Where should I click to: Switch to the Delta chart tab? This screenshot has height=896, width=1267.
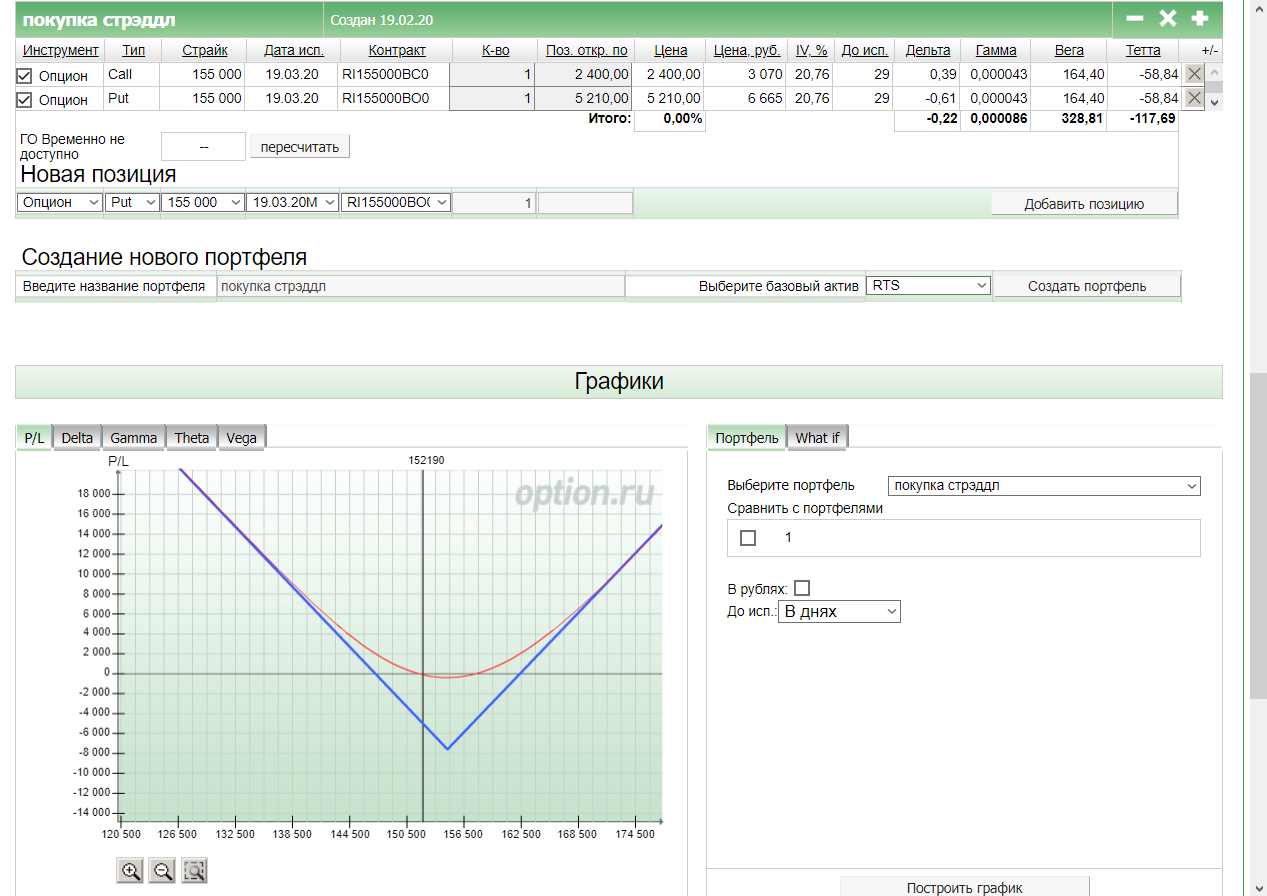77,437
